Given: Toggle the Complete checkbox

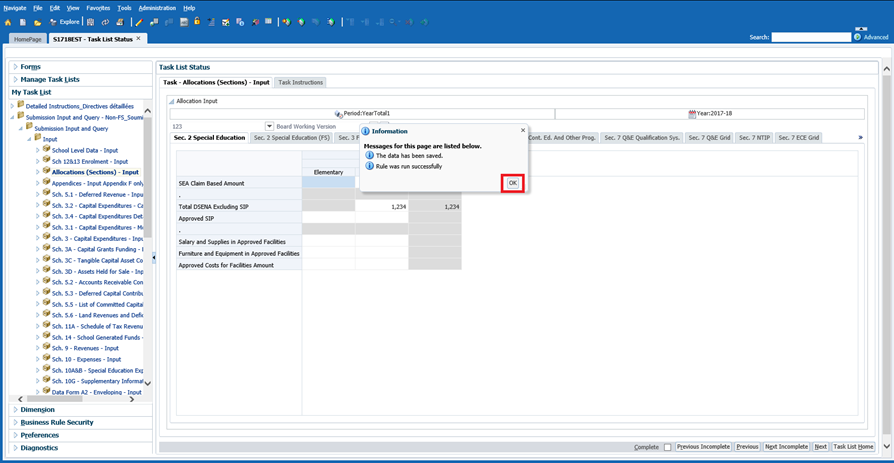Looking at the screenshot, I should pyautogui.click(x=668, y=447).
